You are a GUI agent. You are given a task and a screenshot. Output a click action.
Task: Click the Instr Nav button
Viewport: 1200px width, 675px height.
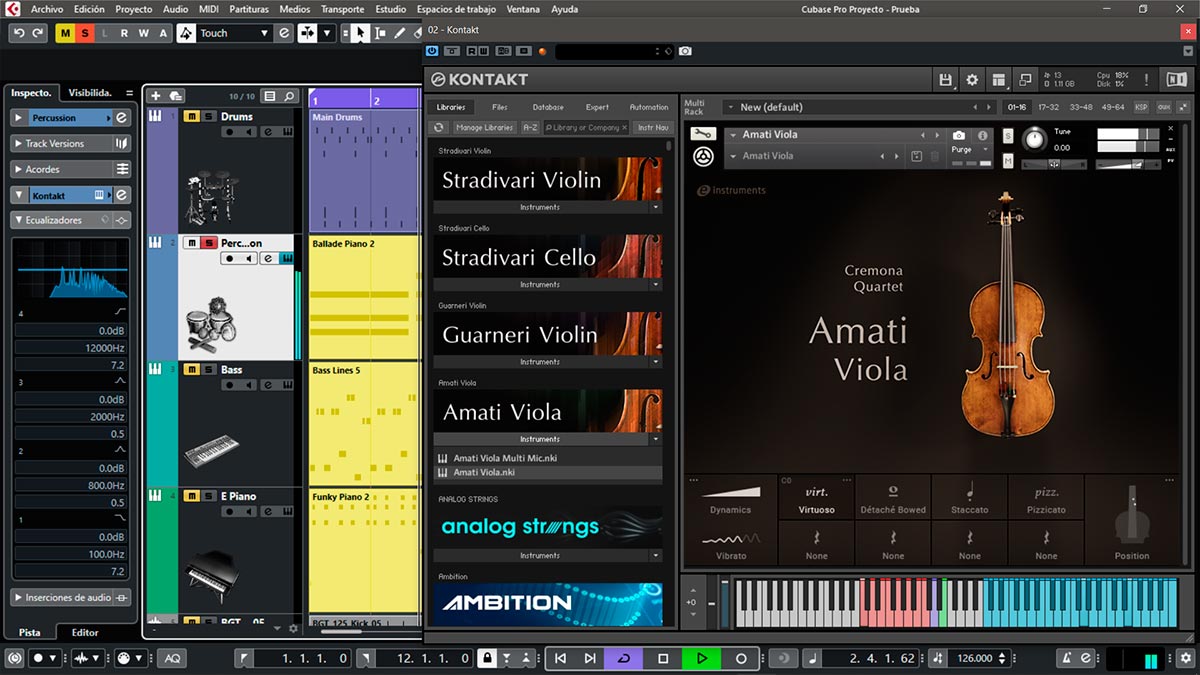coord(653,127)
